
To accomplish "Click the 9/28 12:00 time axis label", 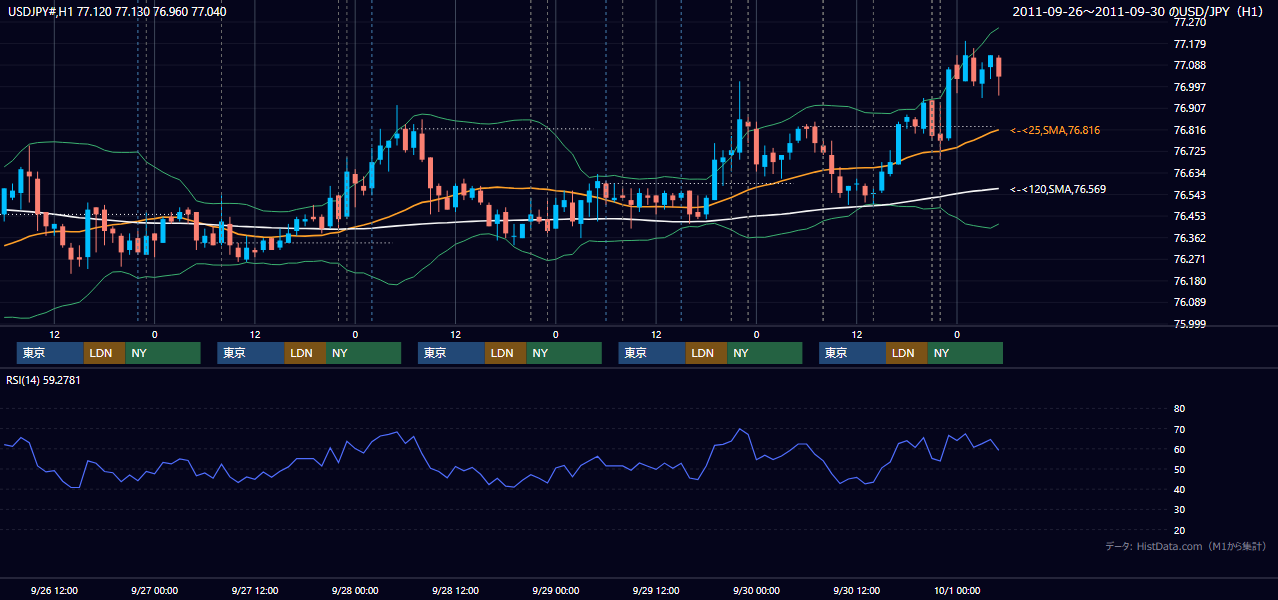I will click(x=455, y=590).
